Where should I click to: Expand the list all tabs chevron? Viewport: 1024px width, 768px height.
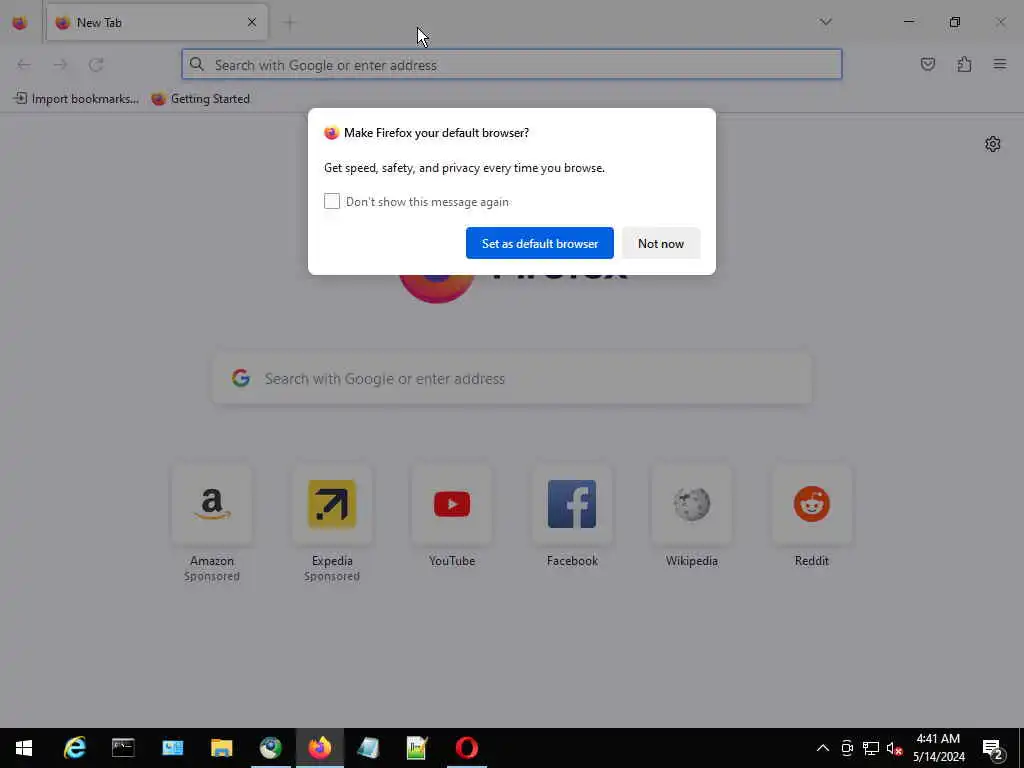tap(825, 22)
